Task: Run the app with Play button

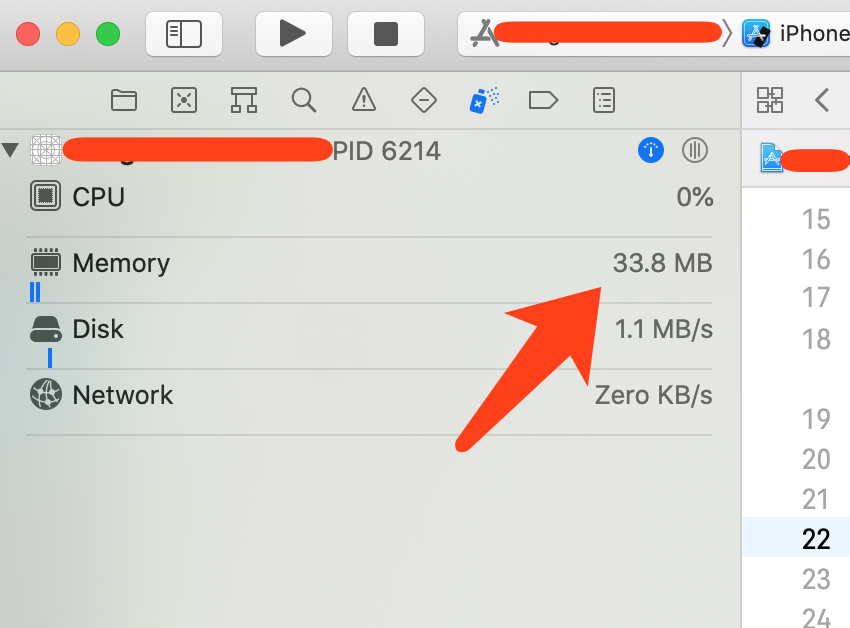Action: pos(293,34)
